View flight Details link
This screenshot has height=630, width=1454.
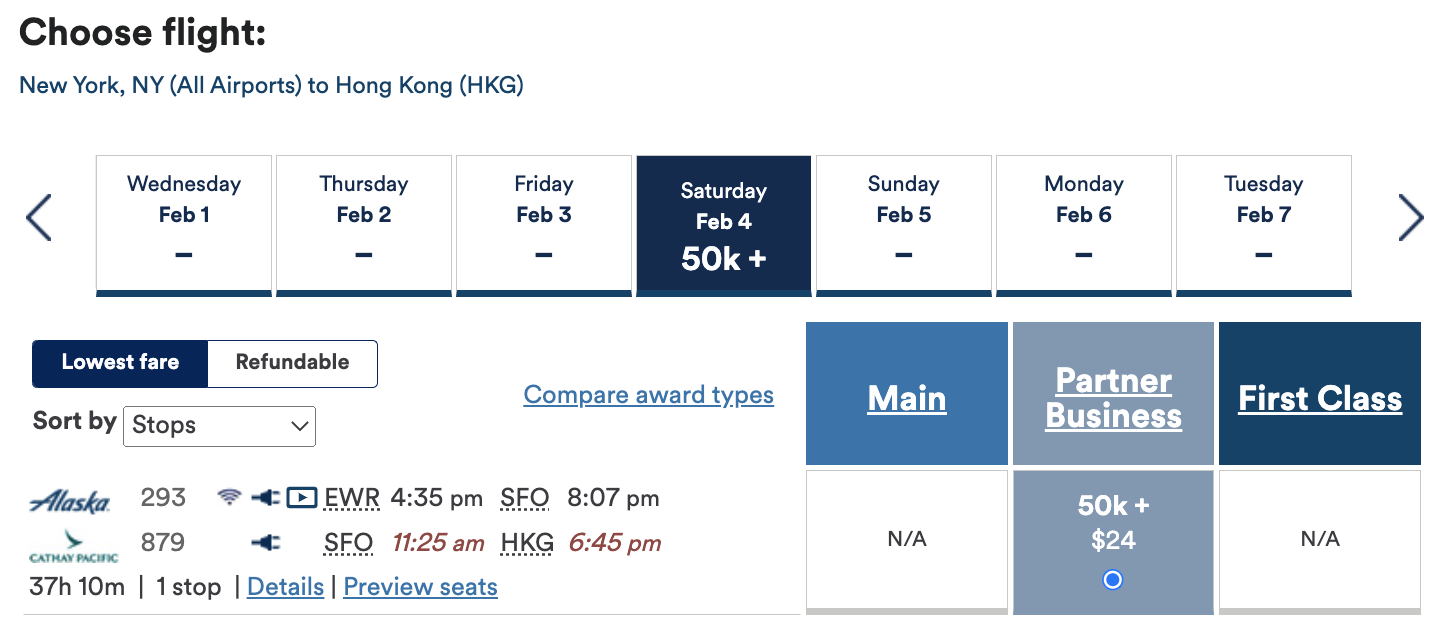[x=285, y=587]
